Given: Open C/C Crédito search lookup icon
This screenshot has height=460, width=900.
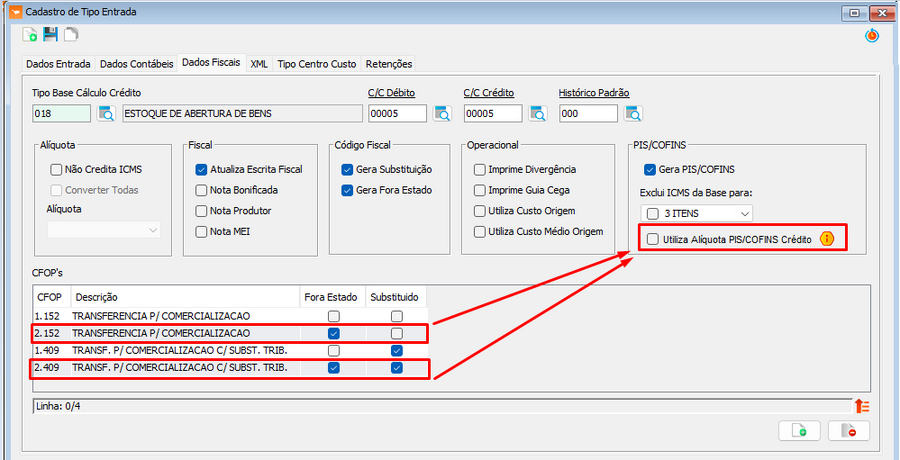Looking at the screenshot, I should [x=537, y=113].
